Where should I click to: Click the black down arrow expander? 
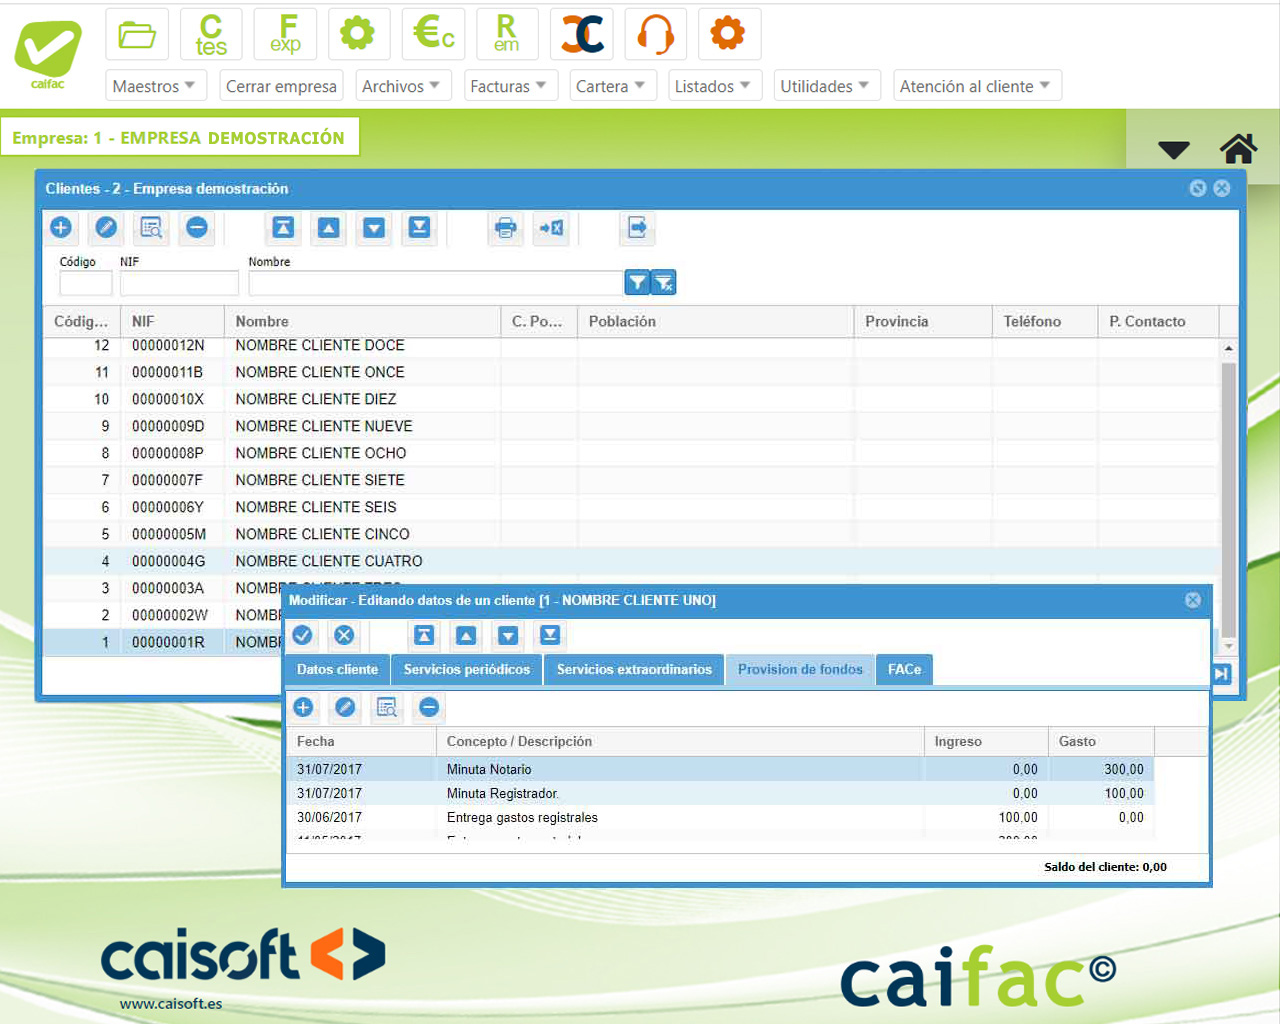(x=1174, y=150)
